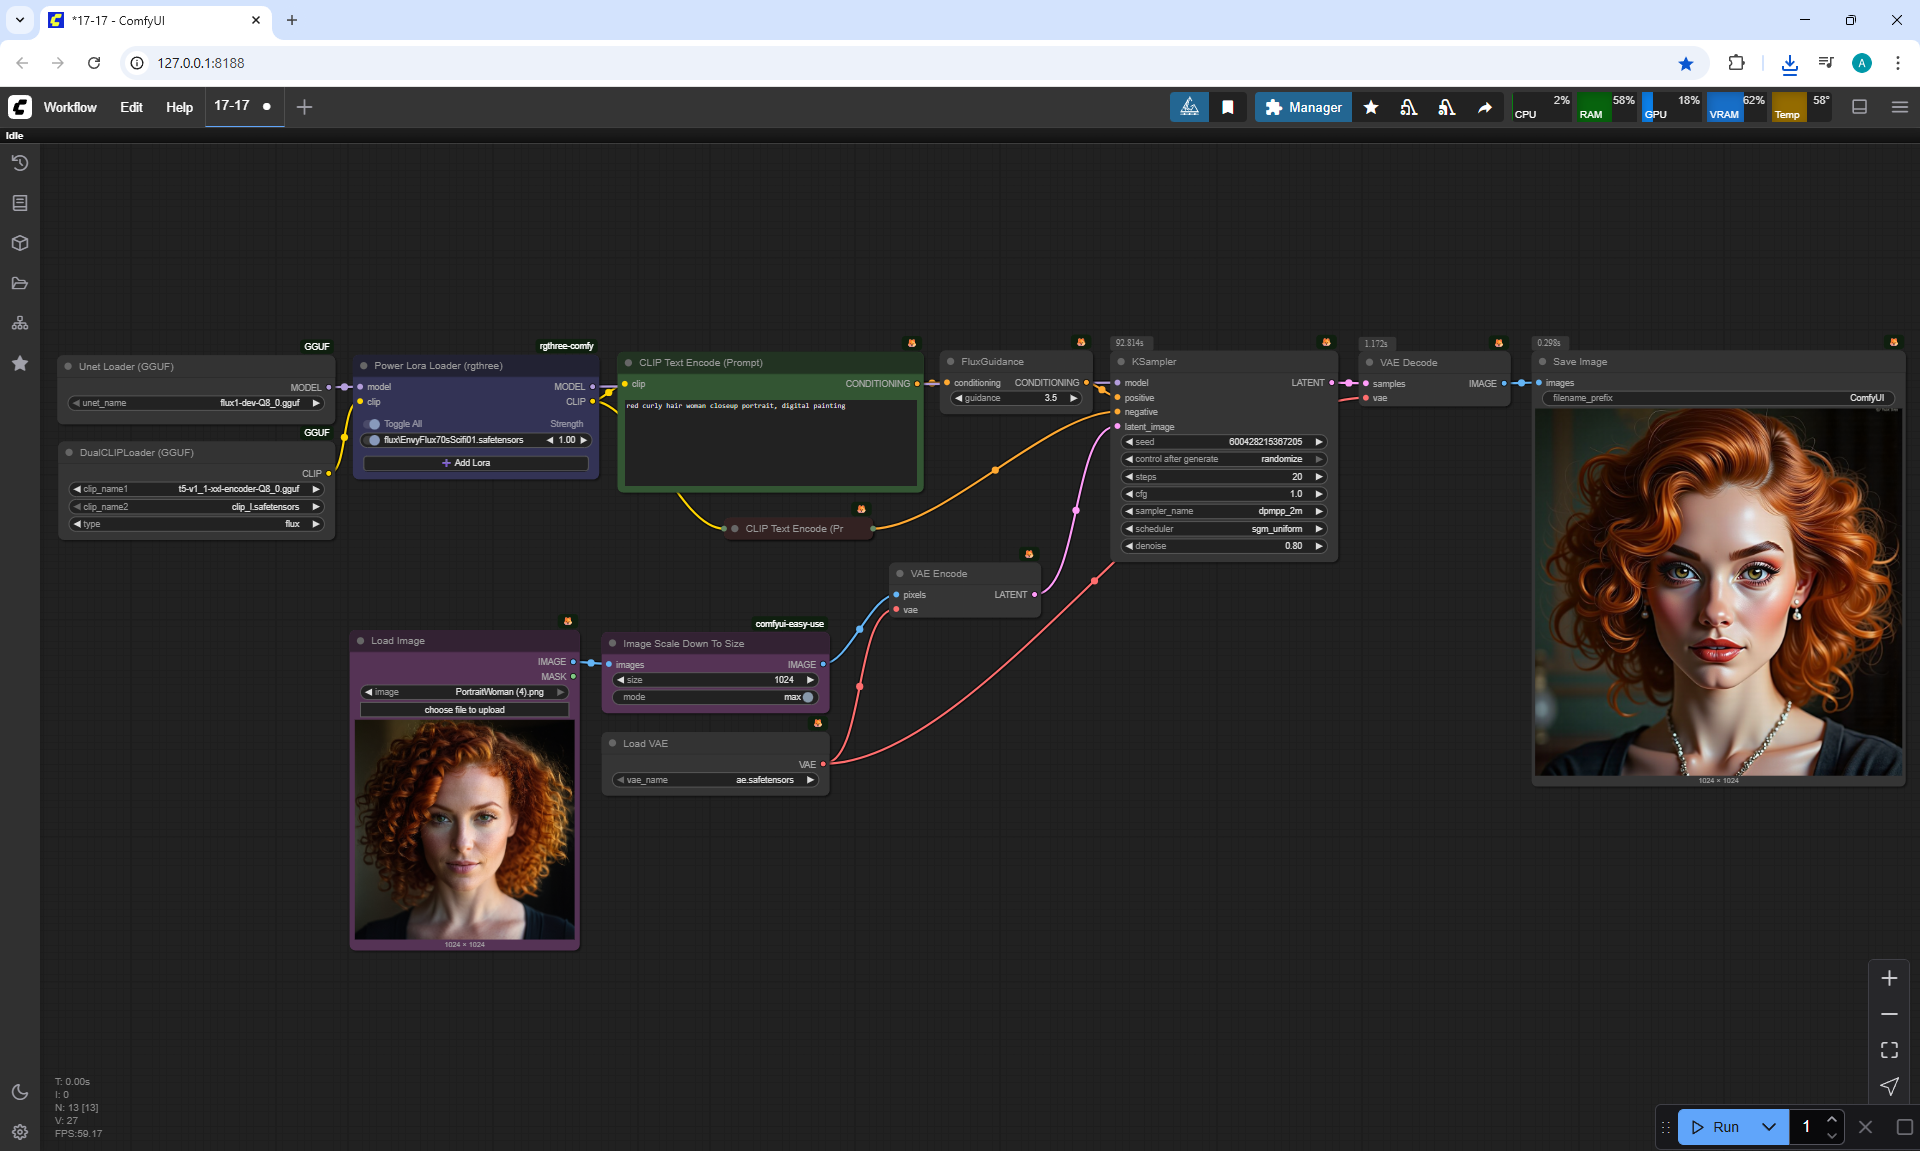Open the workflows folder sidebar icon
Screen dimensions: 1920x1151
[x=20, y=283]
